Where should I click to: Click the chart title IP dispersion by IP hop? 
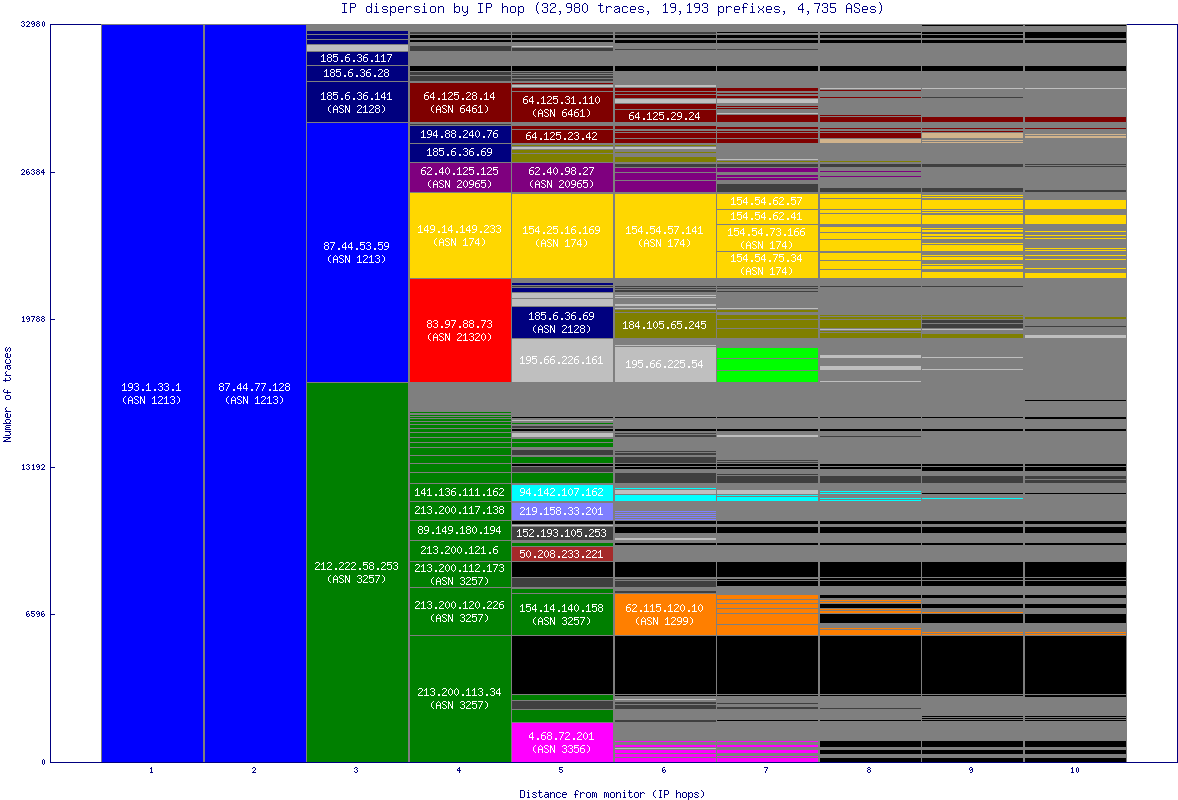(589, 9)
